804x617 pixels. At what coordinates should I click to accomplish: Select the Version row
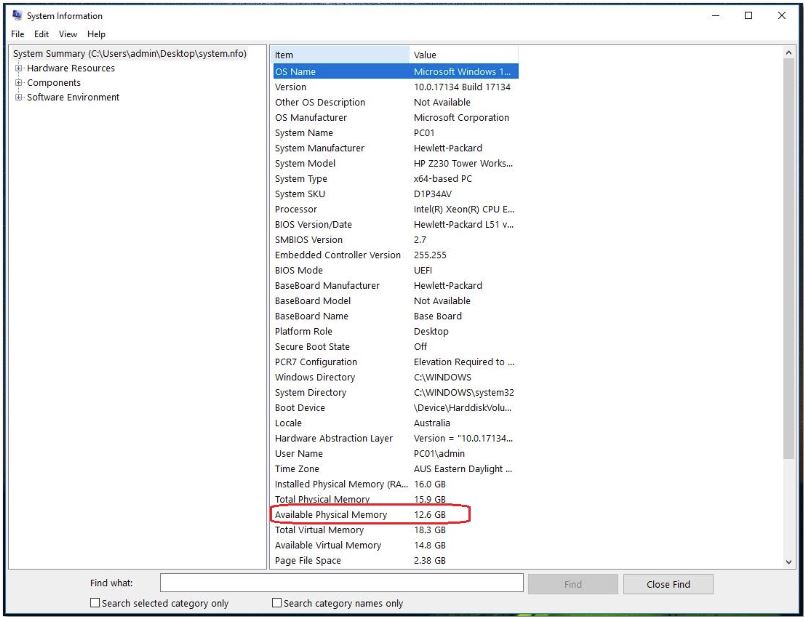[396, 87]
